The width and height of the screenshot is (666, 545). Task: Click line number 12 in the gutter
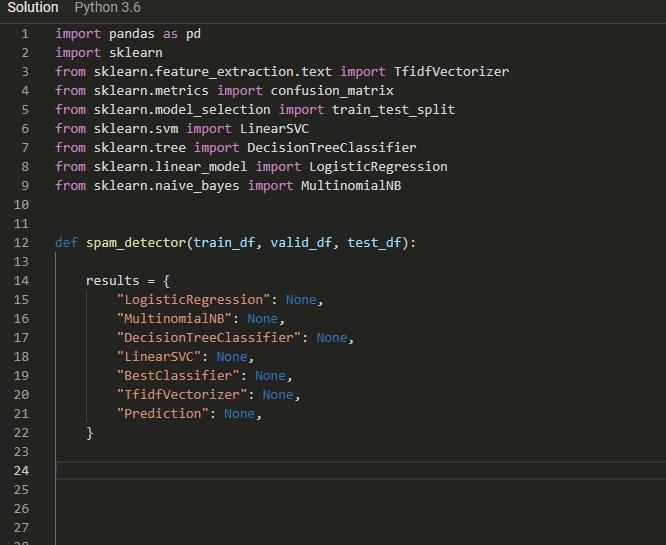pos(21,243)
